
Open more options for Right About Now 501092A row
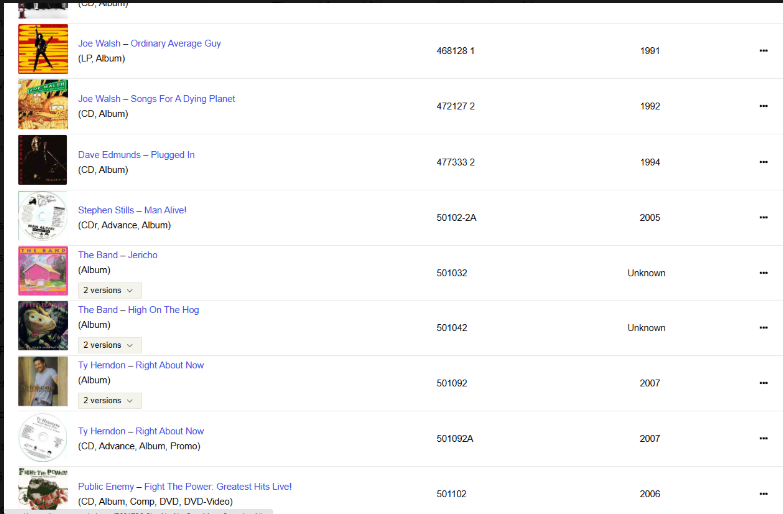[x=763, y=439]
